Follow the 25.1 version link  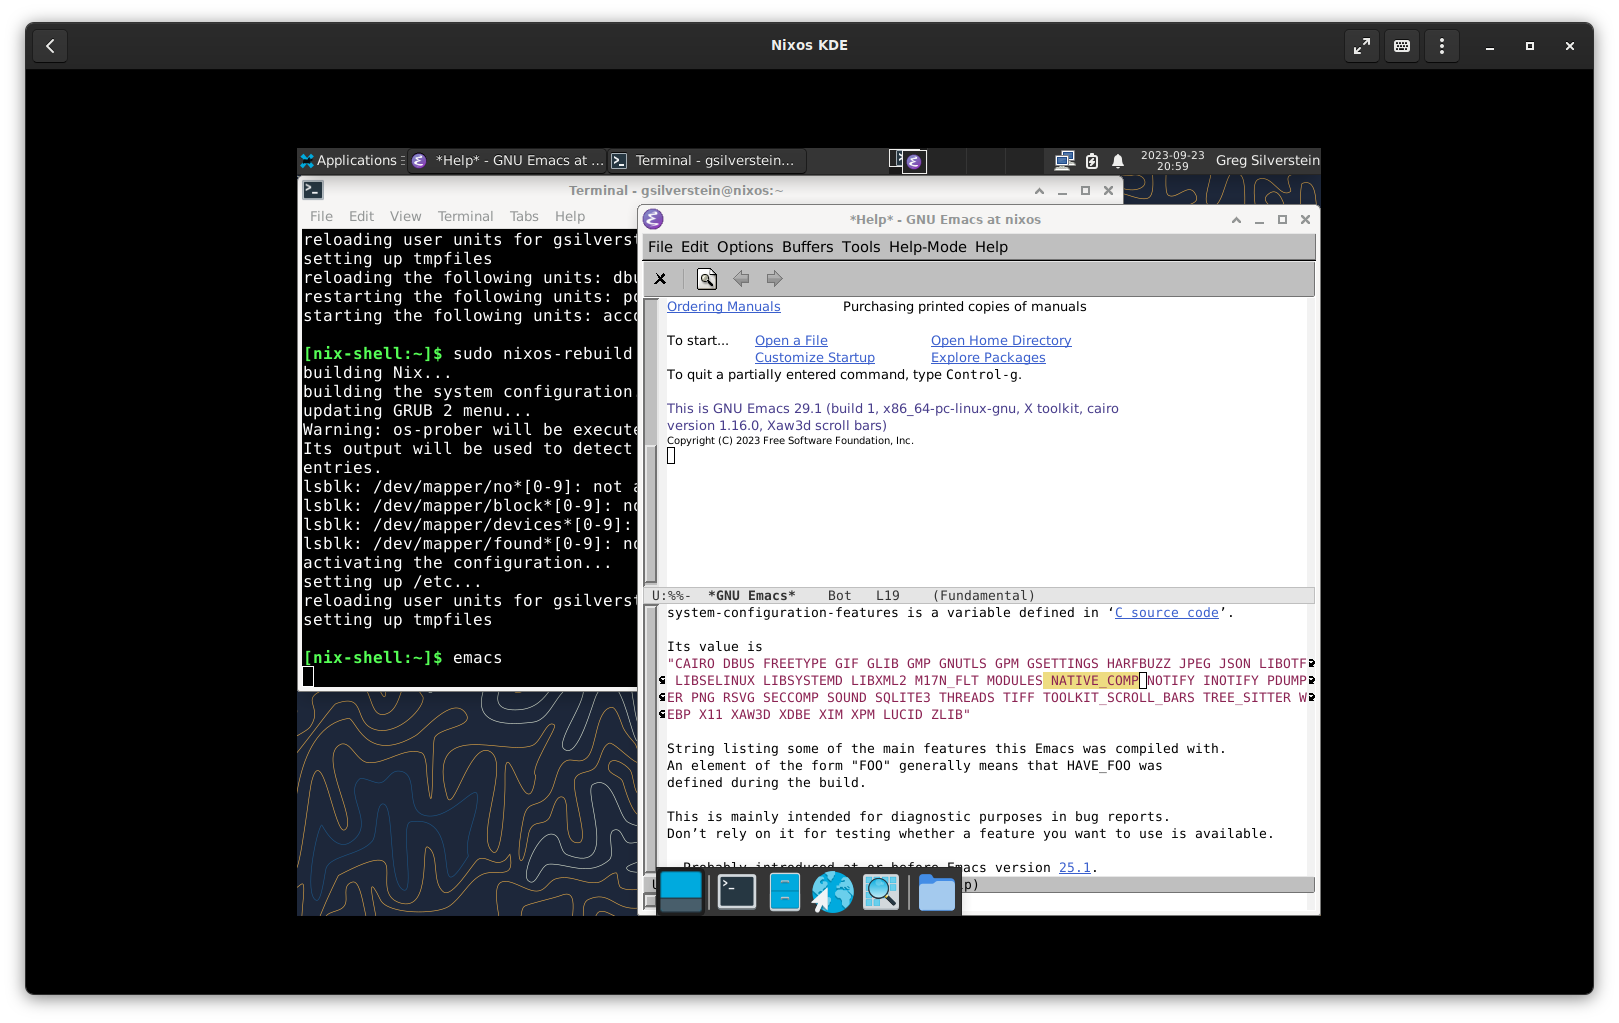coord(1075,868)
